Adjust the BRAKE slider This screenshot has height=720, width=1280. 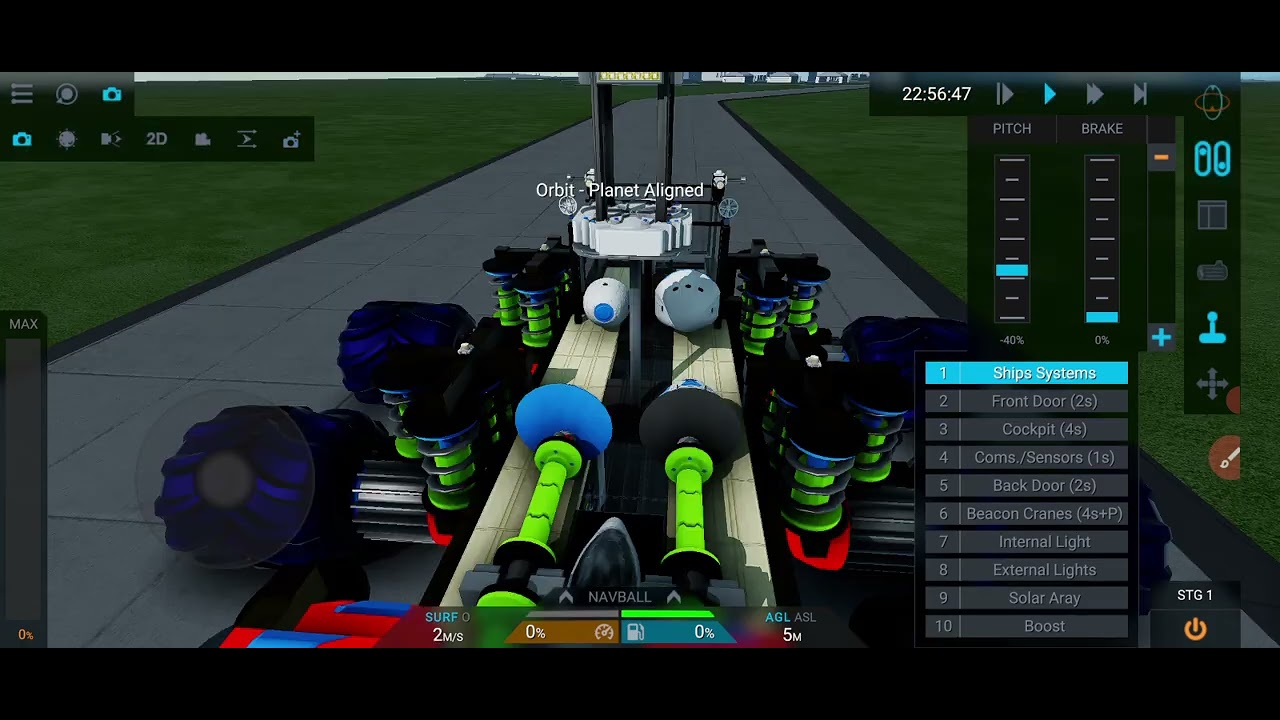[1102, 239]
